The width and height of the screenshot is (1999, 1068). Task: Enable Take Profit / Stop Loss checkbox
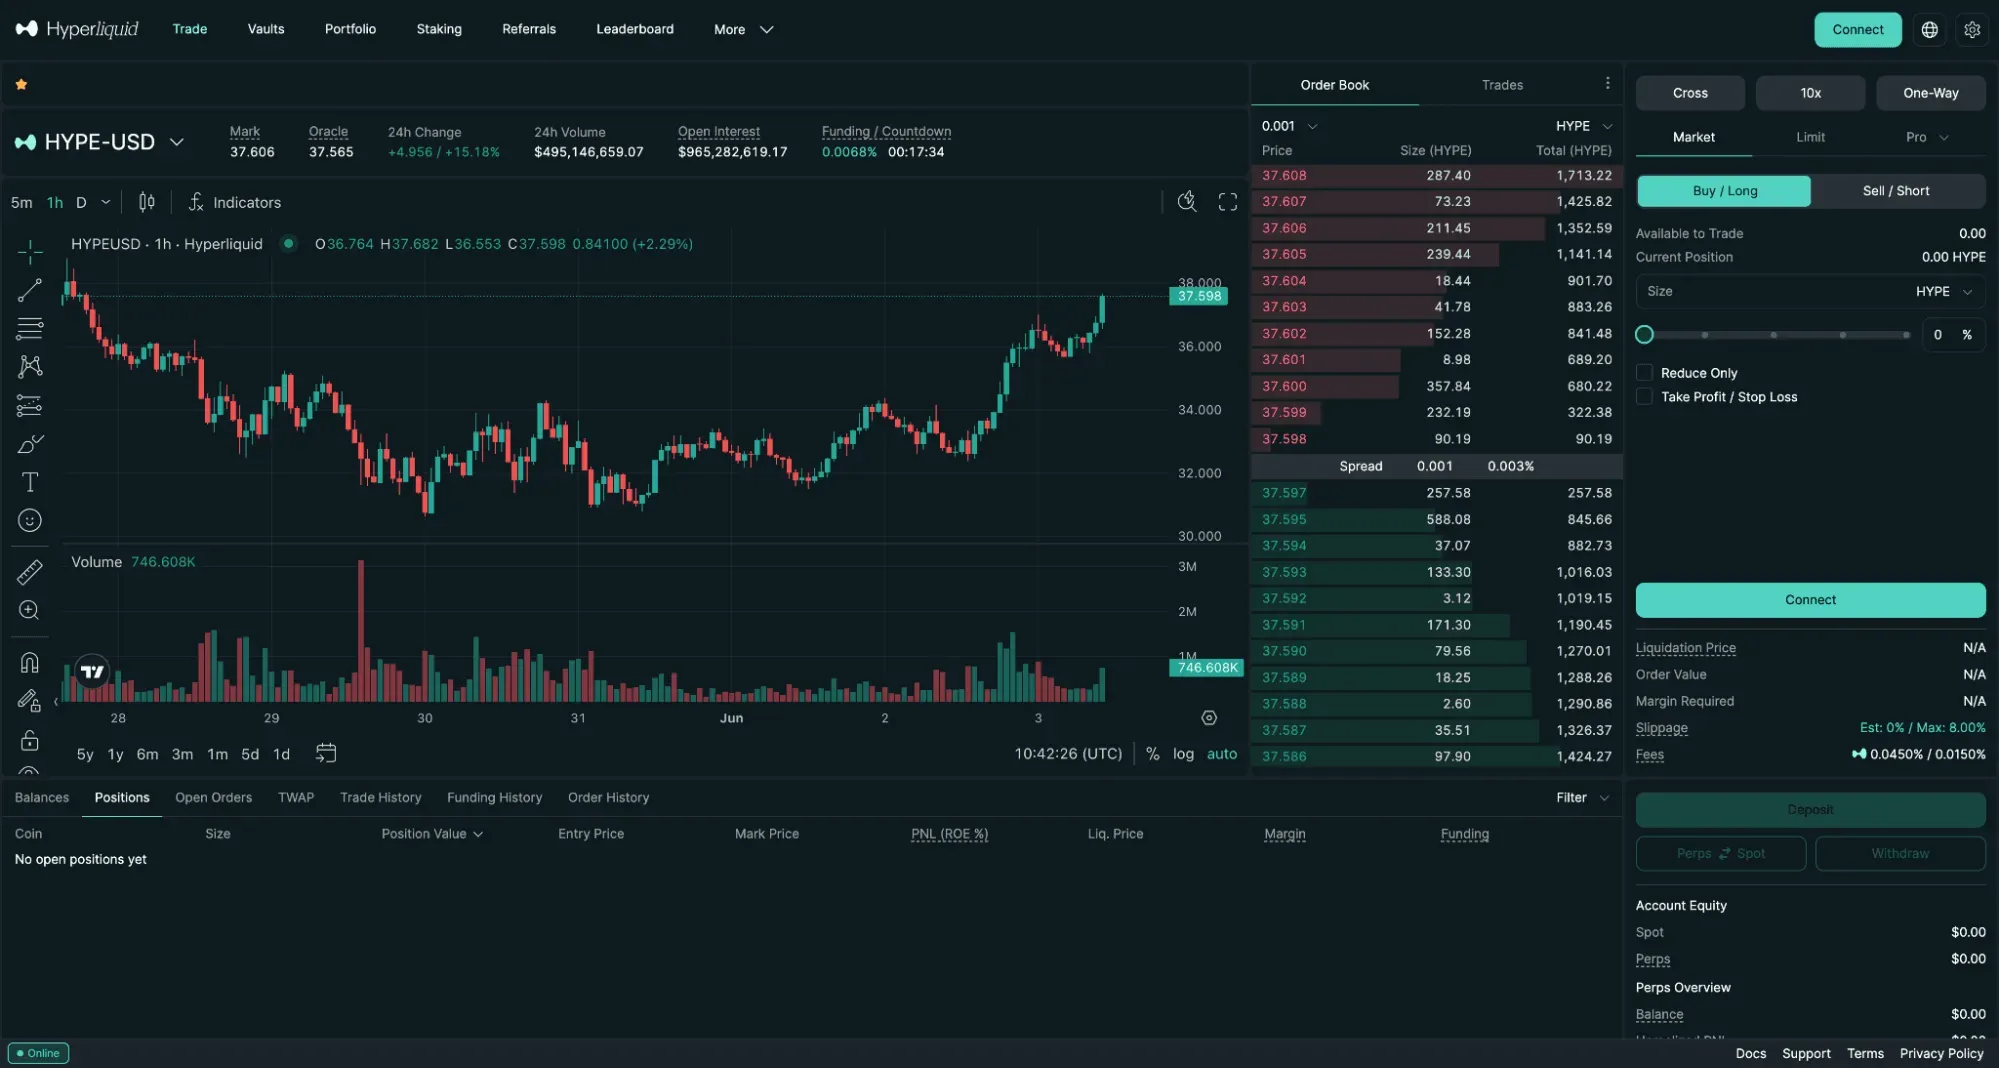click(1644, 397)
